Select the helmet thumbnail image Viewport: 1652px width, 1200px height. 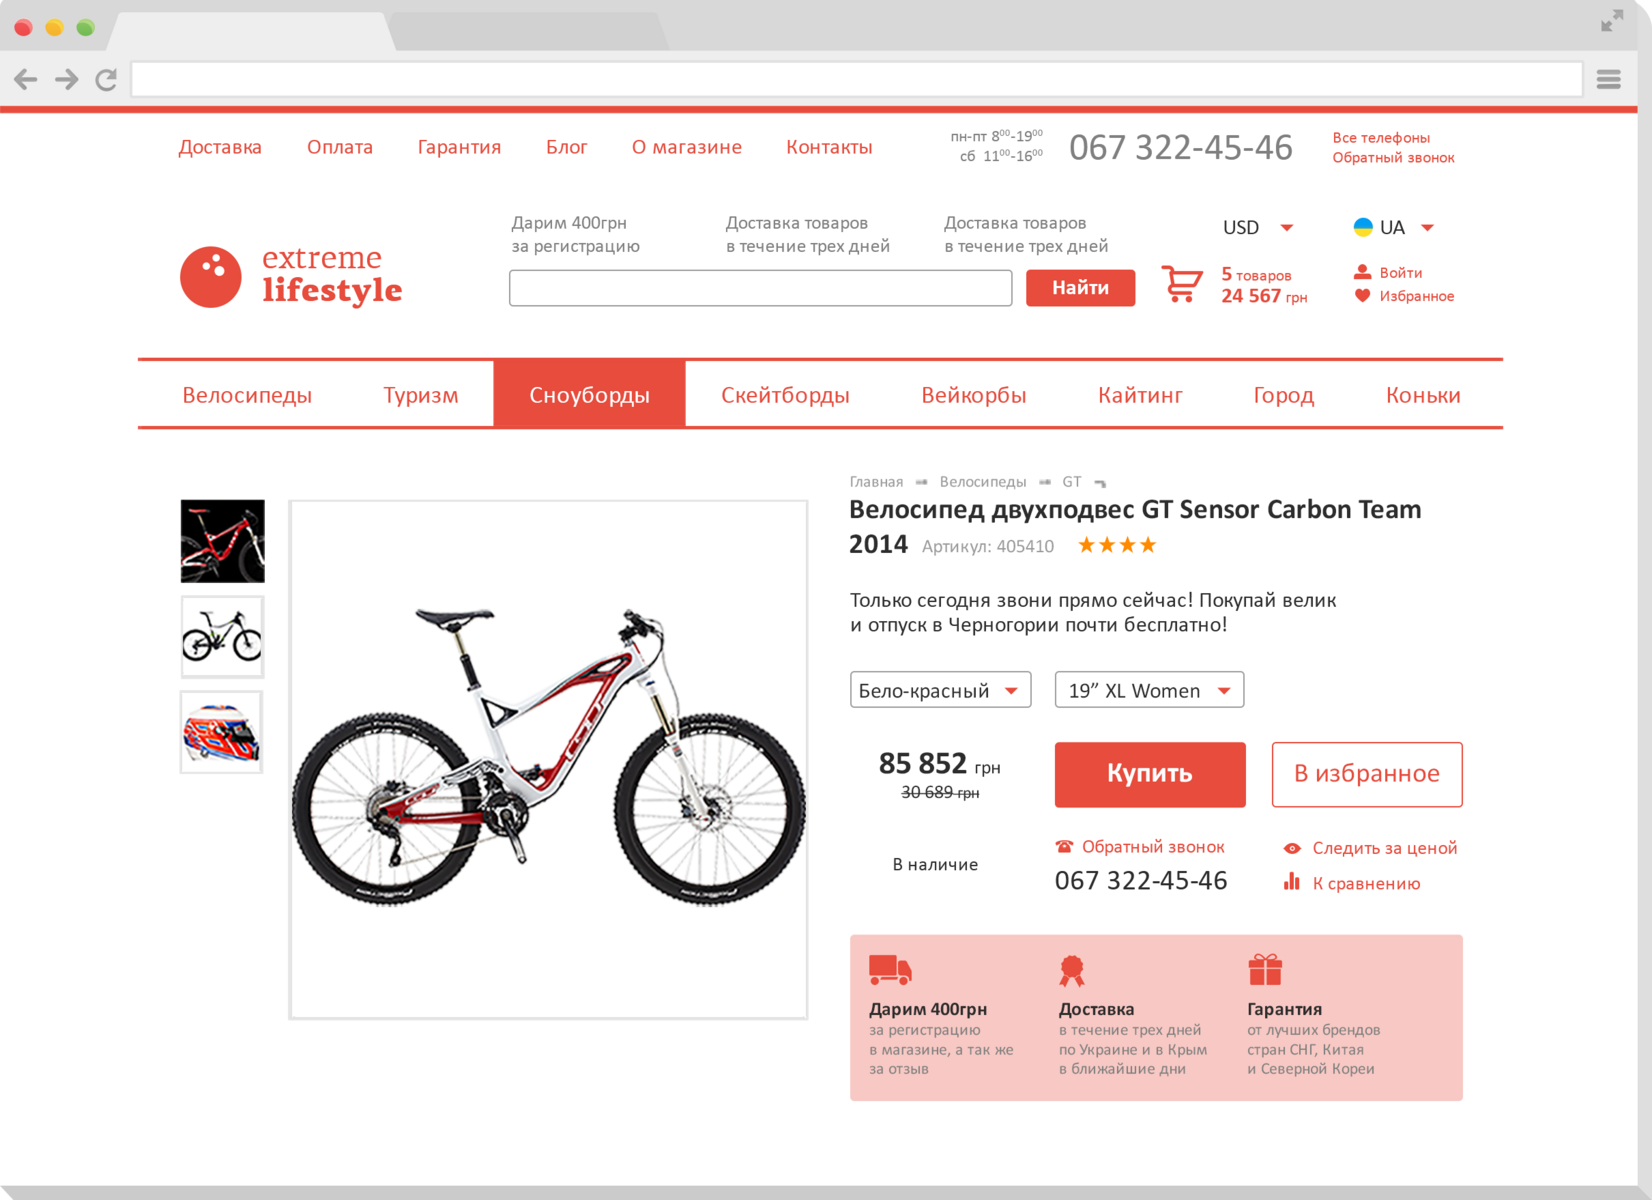[222, 732]
